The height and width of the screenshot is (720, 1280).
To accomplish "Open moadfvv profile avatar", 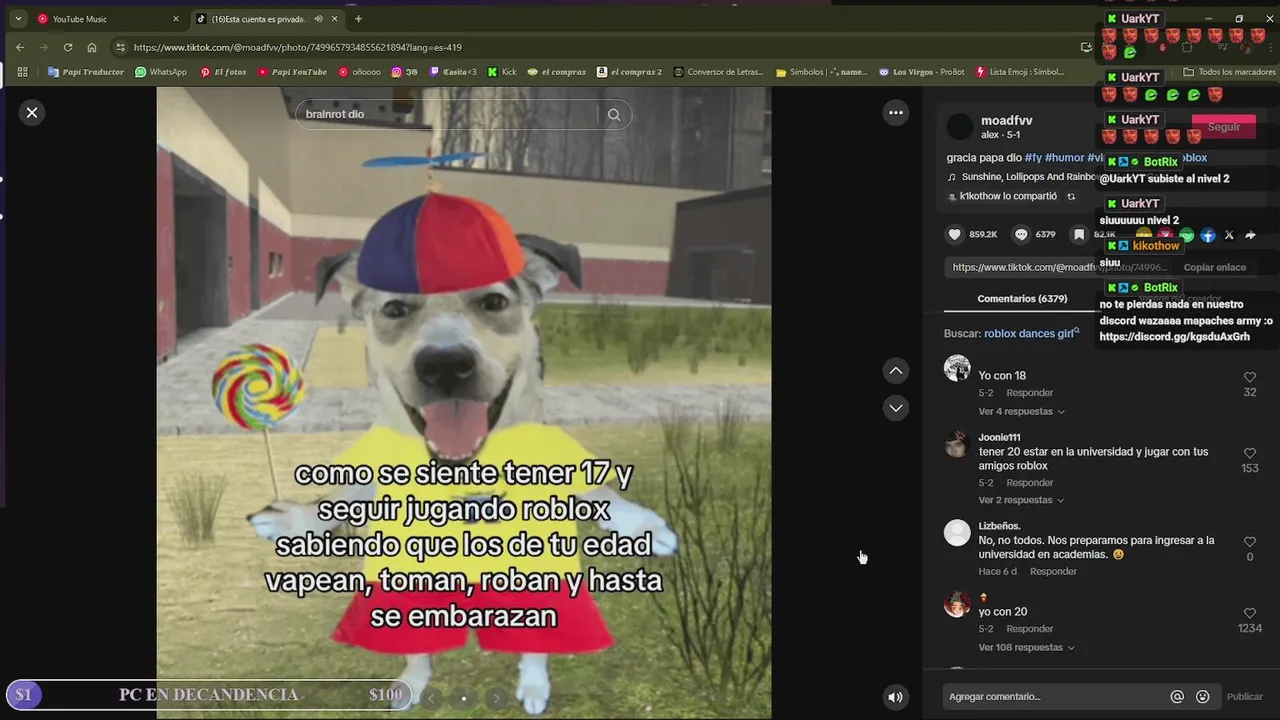I will pyautogui.click(x=960, y=127).
